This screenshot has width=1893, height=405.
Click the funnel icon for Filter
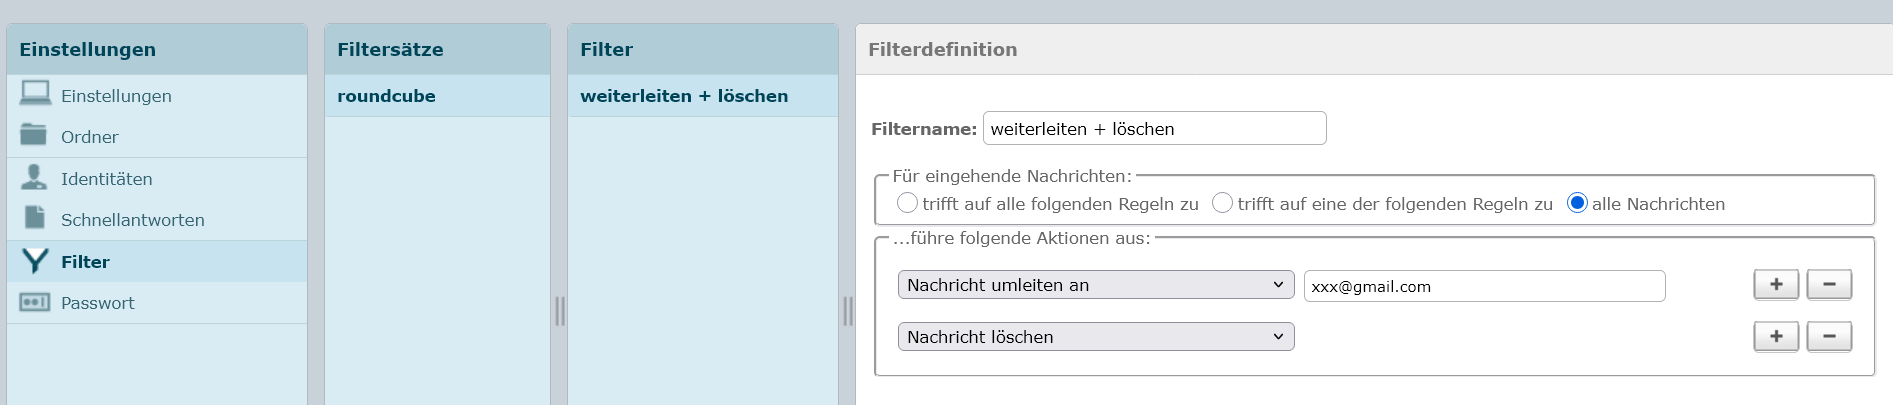[35, 261]
